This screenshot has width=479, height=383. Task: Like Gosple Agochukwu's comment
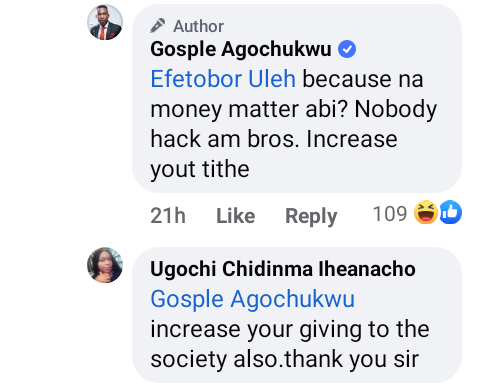click(236, 216)
